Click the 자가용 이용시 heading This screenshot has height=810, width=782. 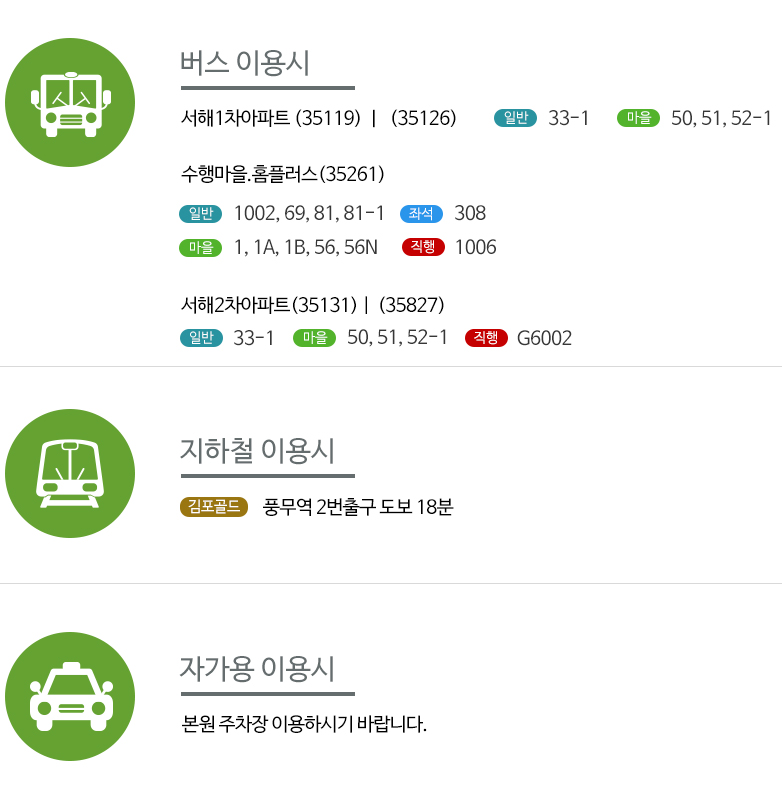[x=257, y=668]
